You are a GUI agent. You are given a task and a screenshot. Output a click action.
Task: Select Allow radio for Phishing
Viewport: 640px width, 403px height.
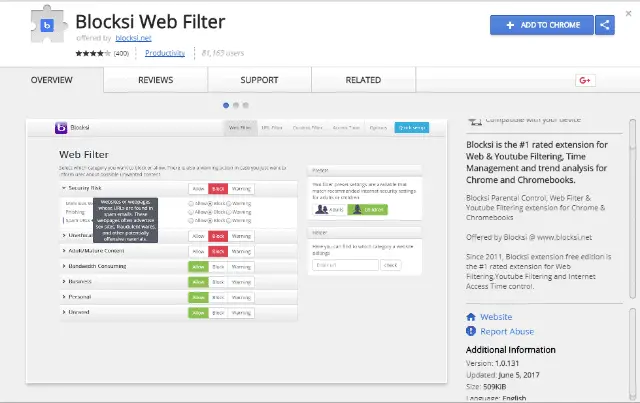tap(191, 212)
